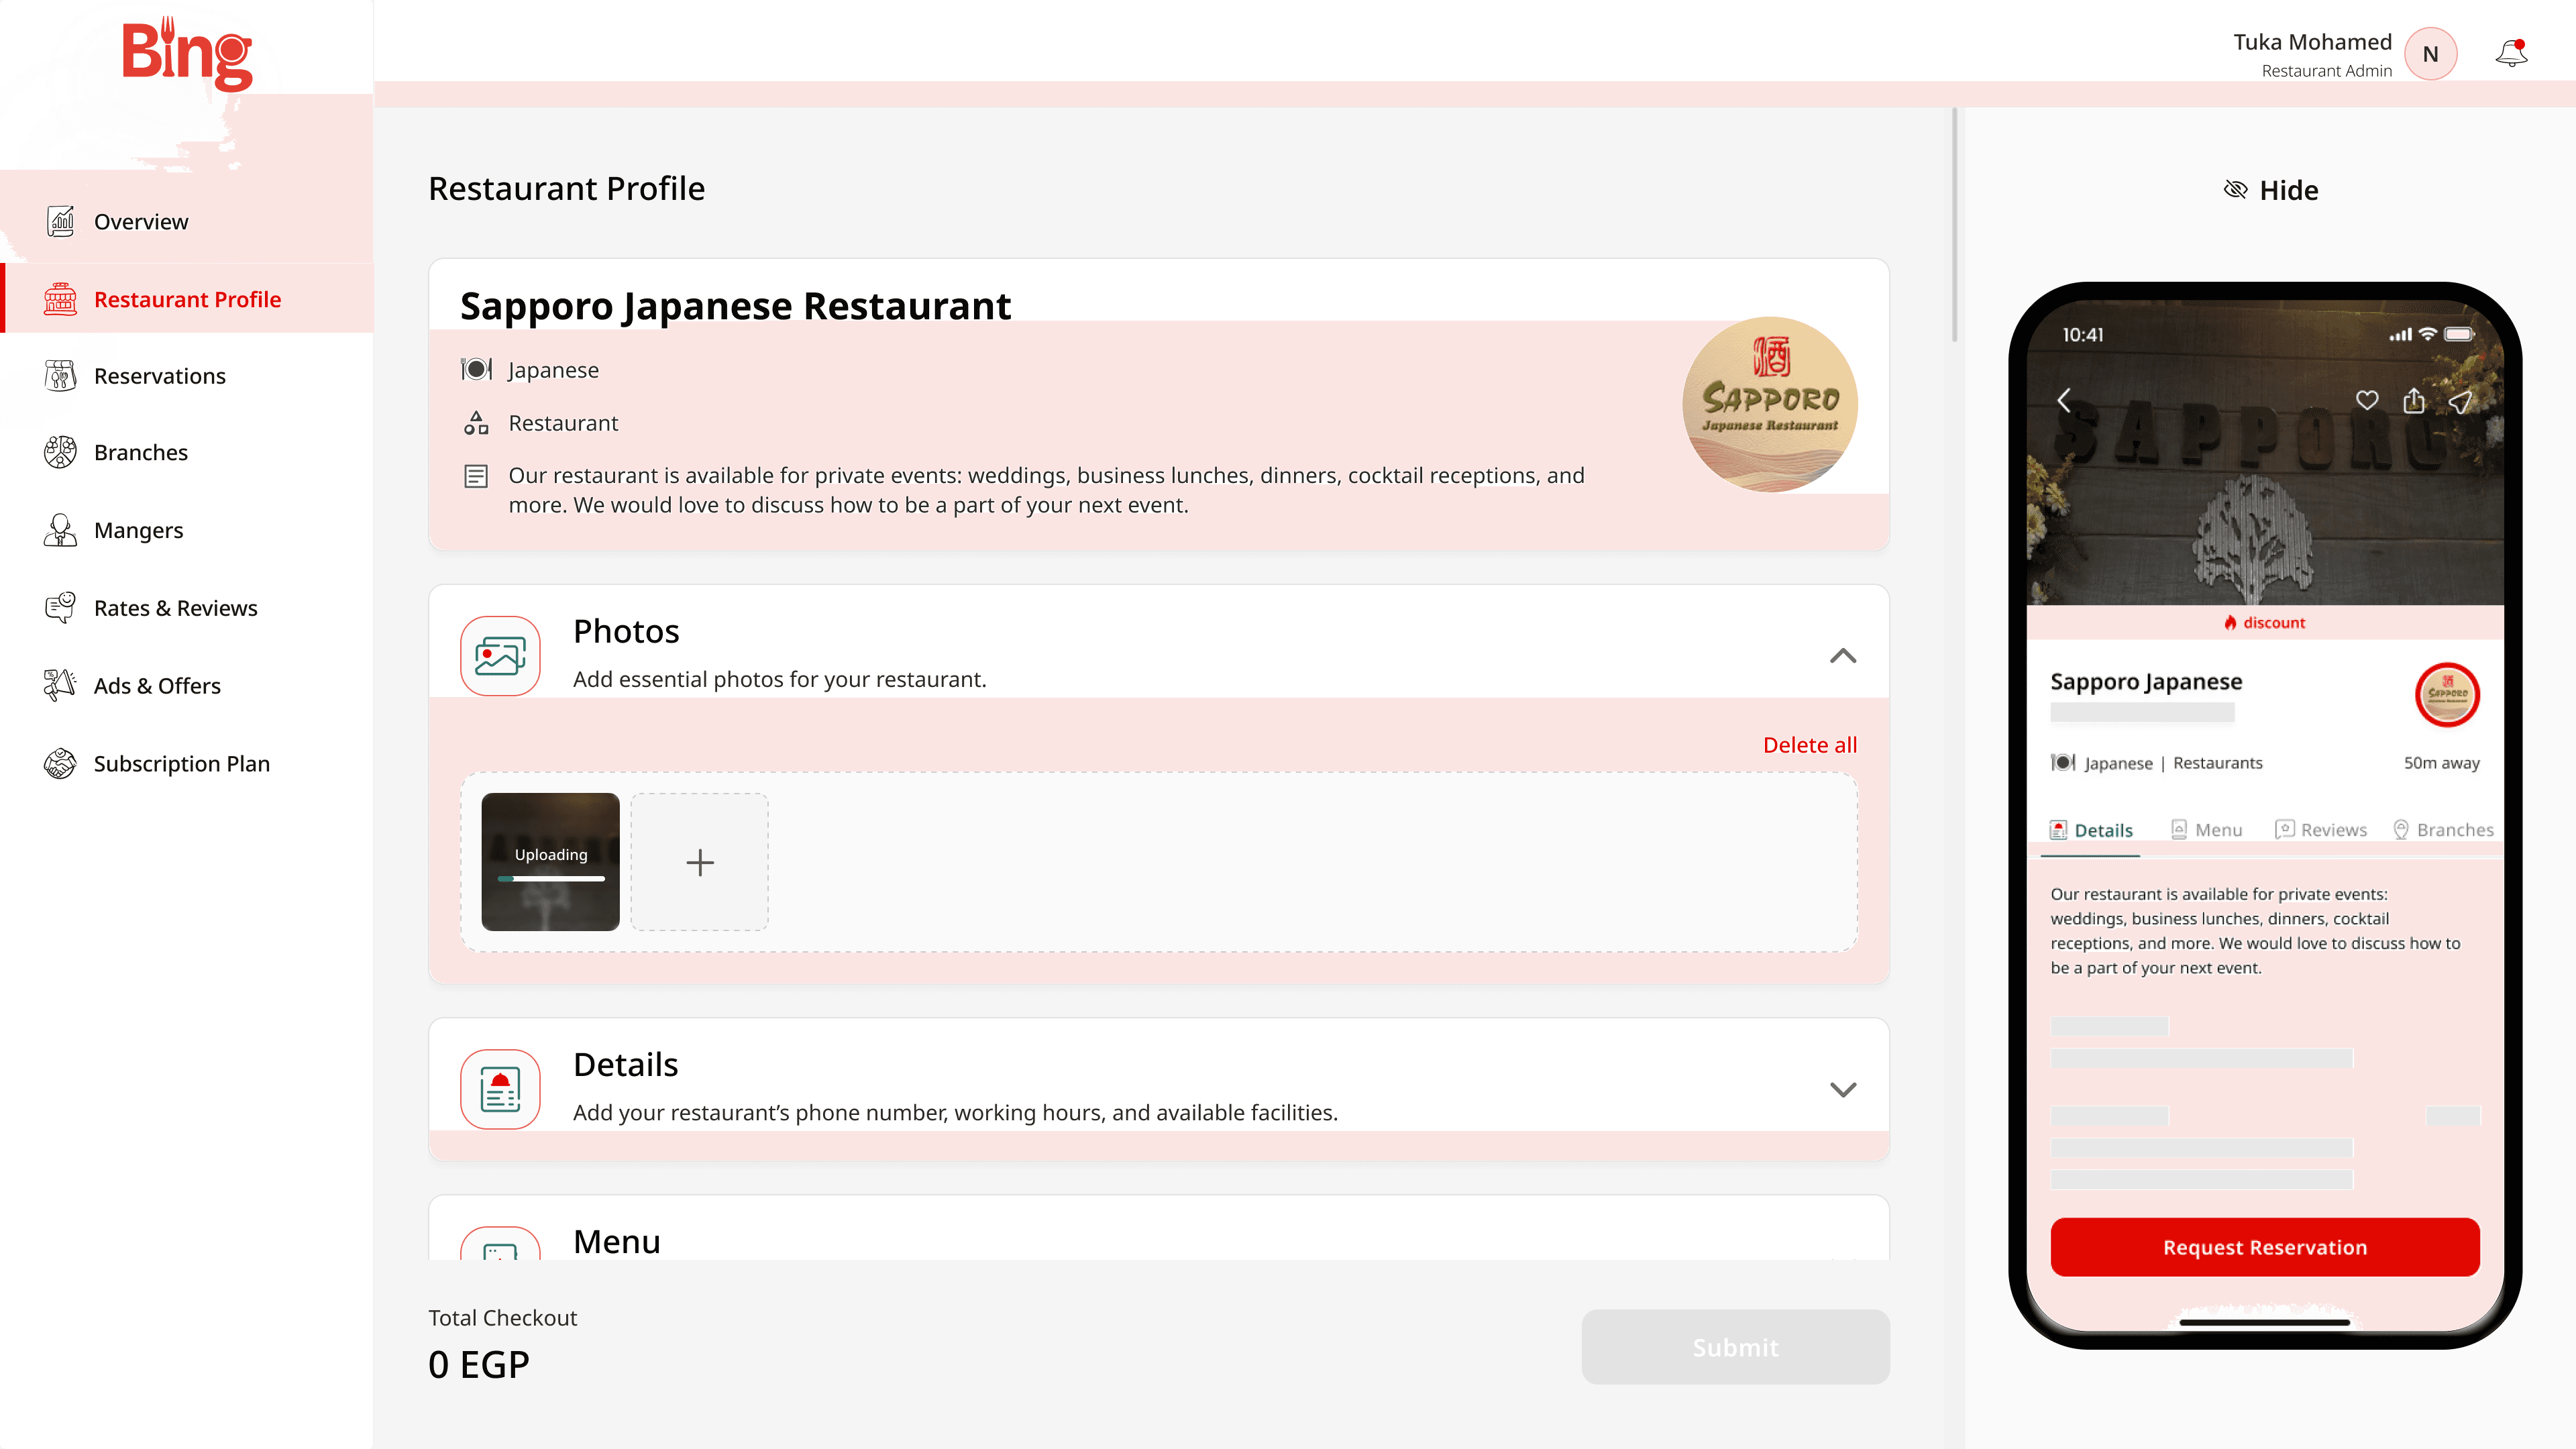
Task: Click the Details section icon
Action: tap(500, 1089)
